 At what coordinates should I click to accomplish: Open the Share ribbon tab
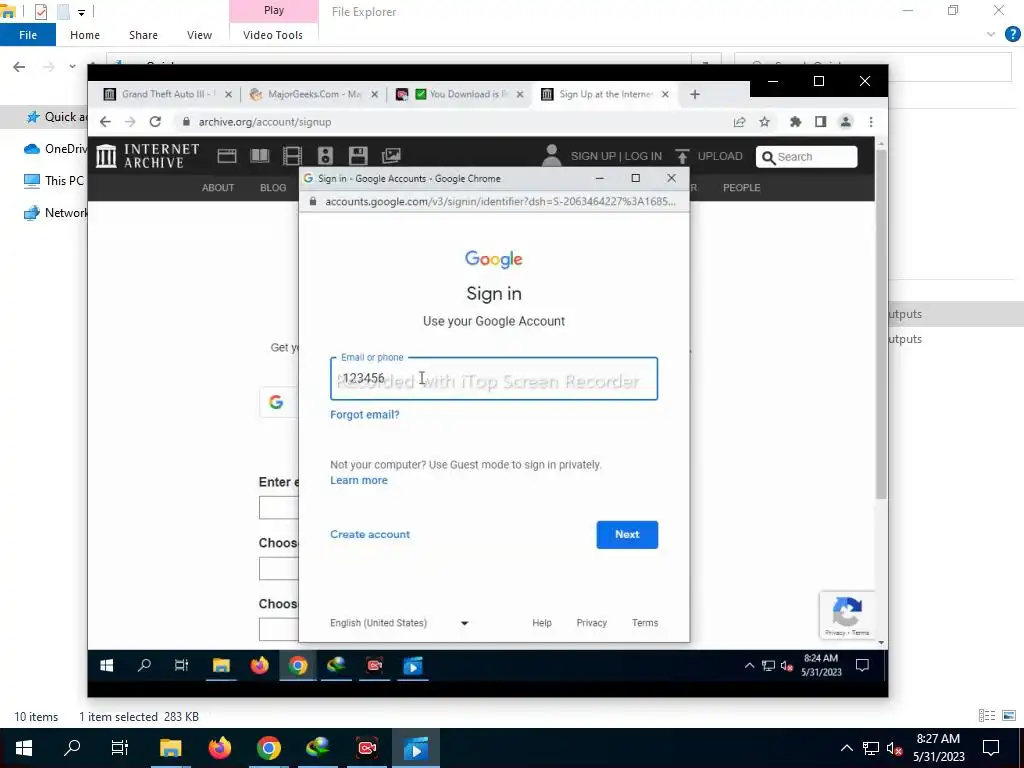143,35
